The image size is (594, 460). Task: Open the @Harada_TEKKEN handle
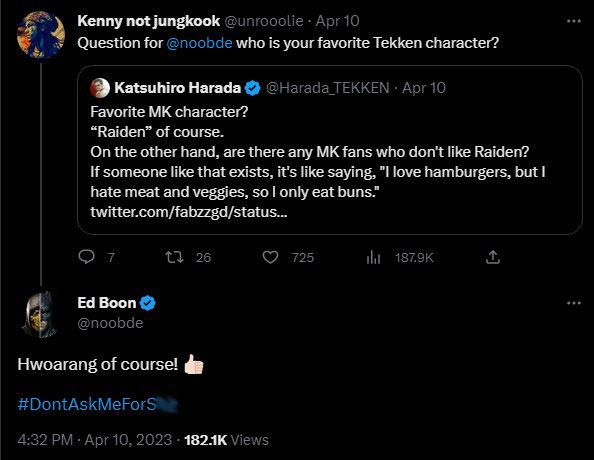click(328, 88)
